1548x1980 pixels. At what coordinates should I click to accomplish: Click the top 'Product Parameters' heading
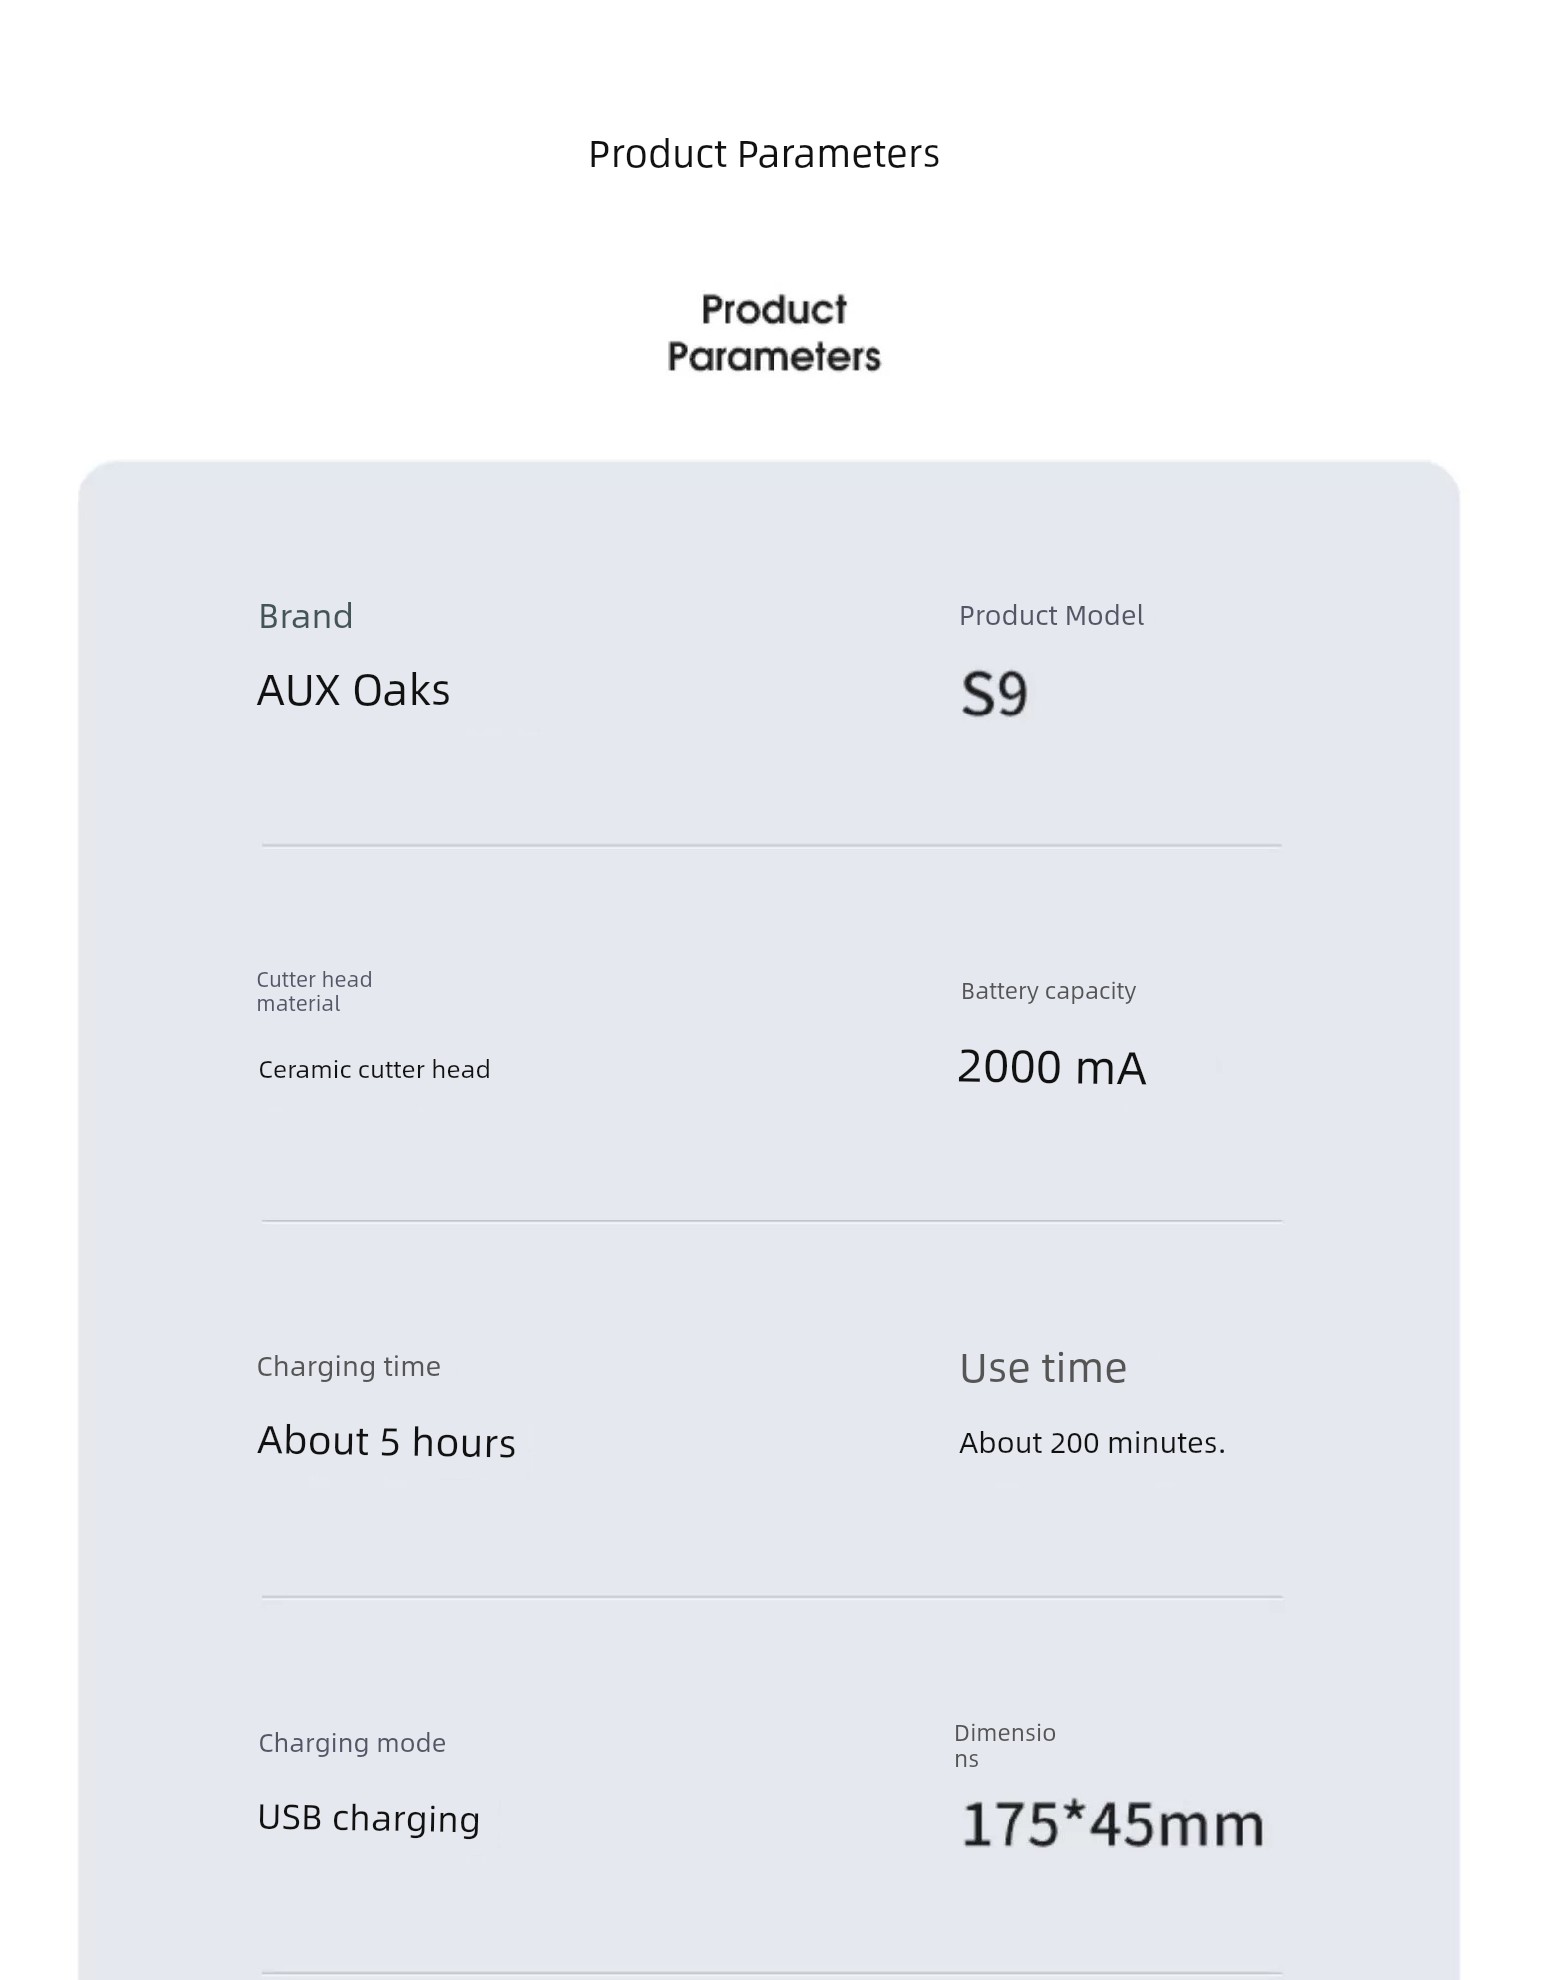[764, 155]
